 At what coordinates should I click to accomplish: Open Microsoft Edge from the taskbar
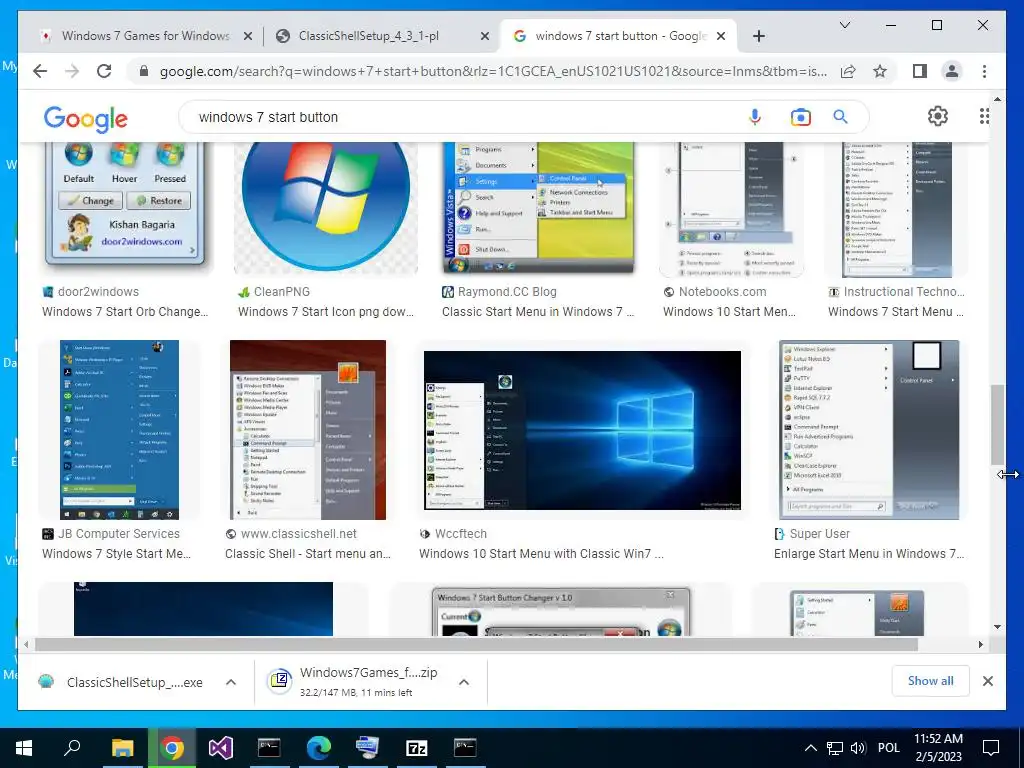(x=319, y=748)
